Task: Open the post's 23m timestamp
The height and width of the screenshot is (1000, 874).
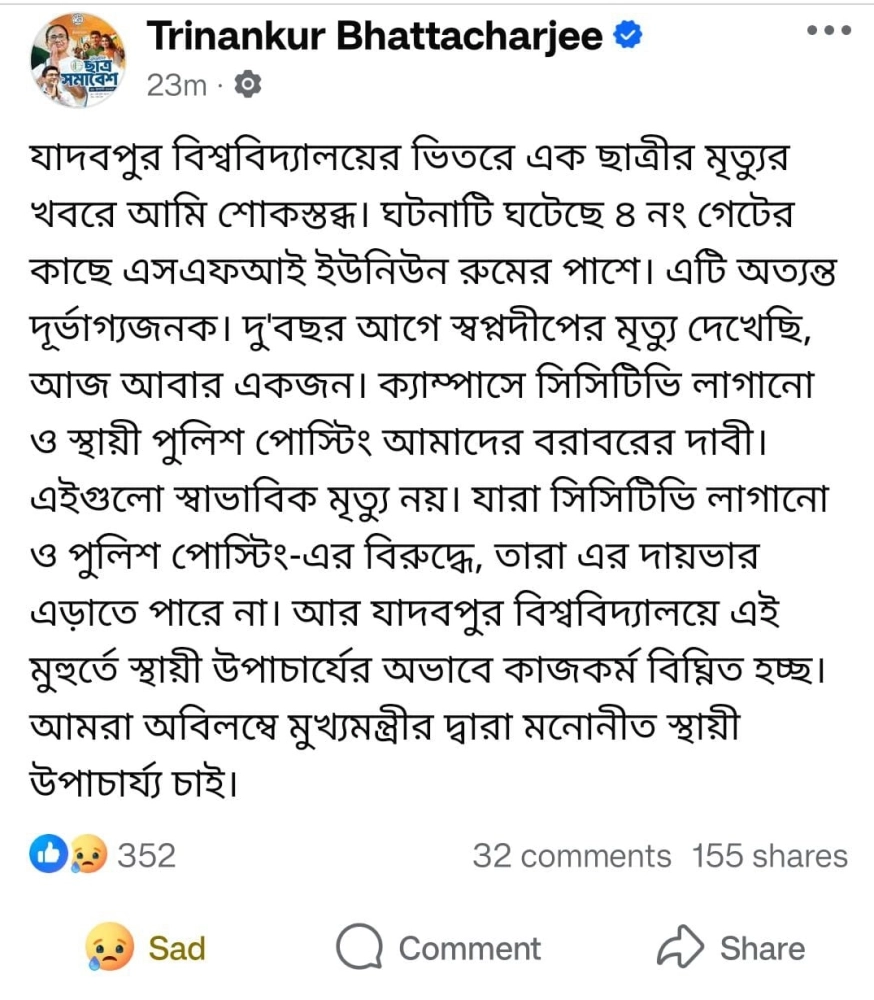Action: click(175, 87)
